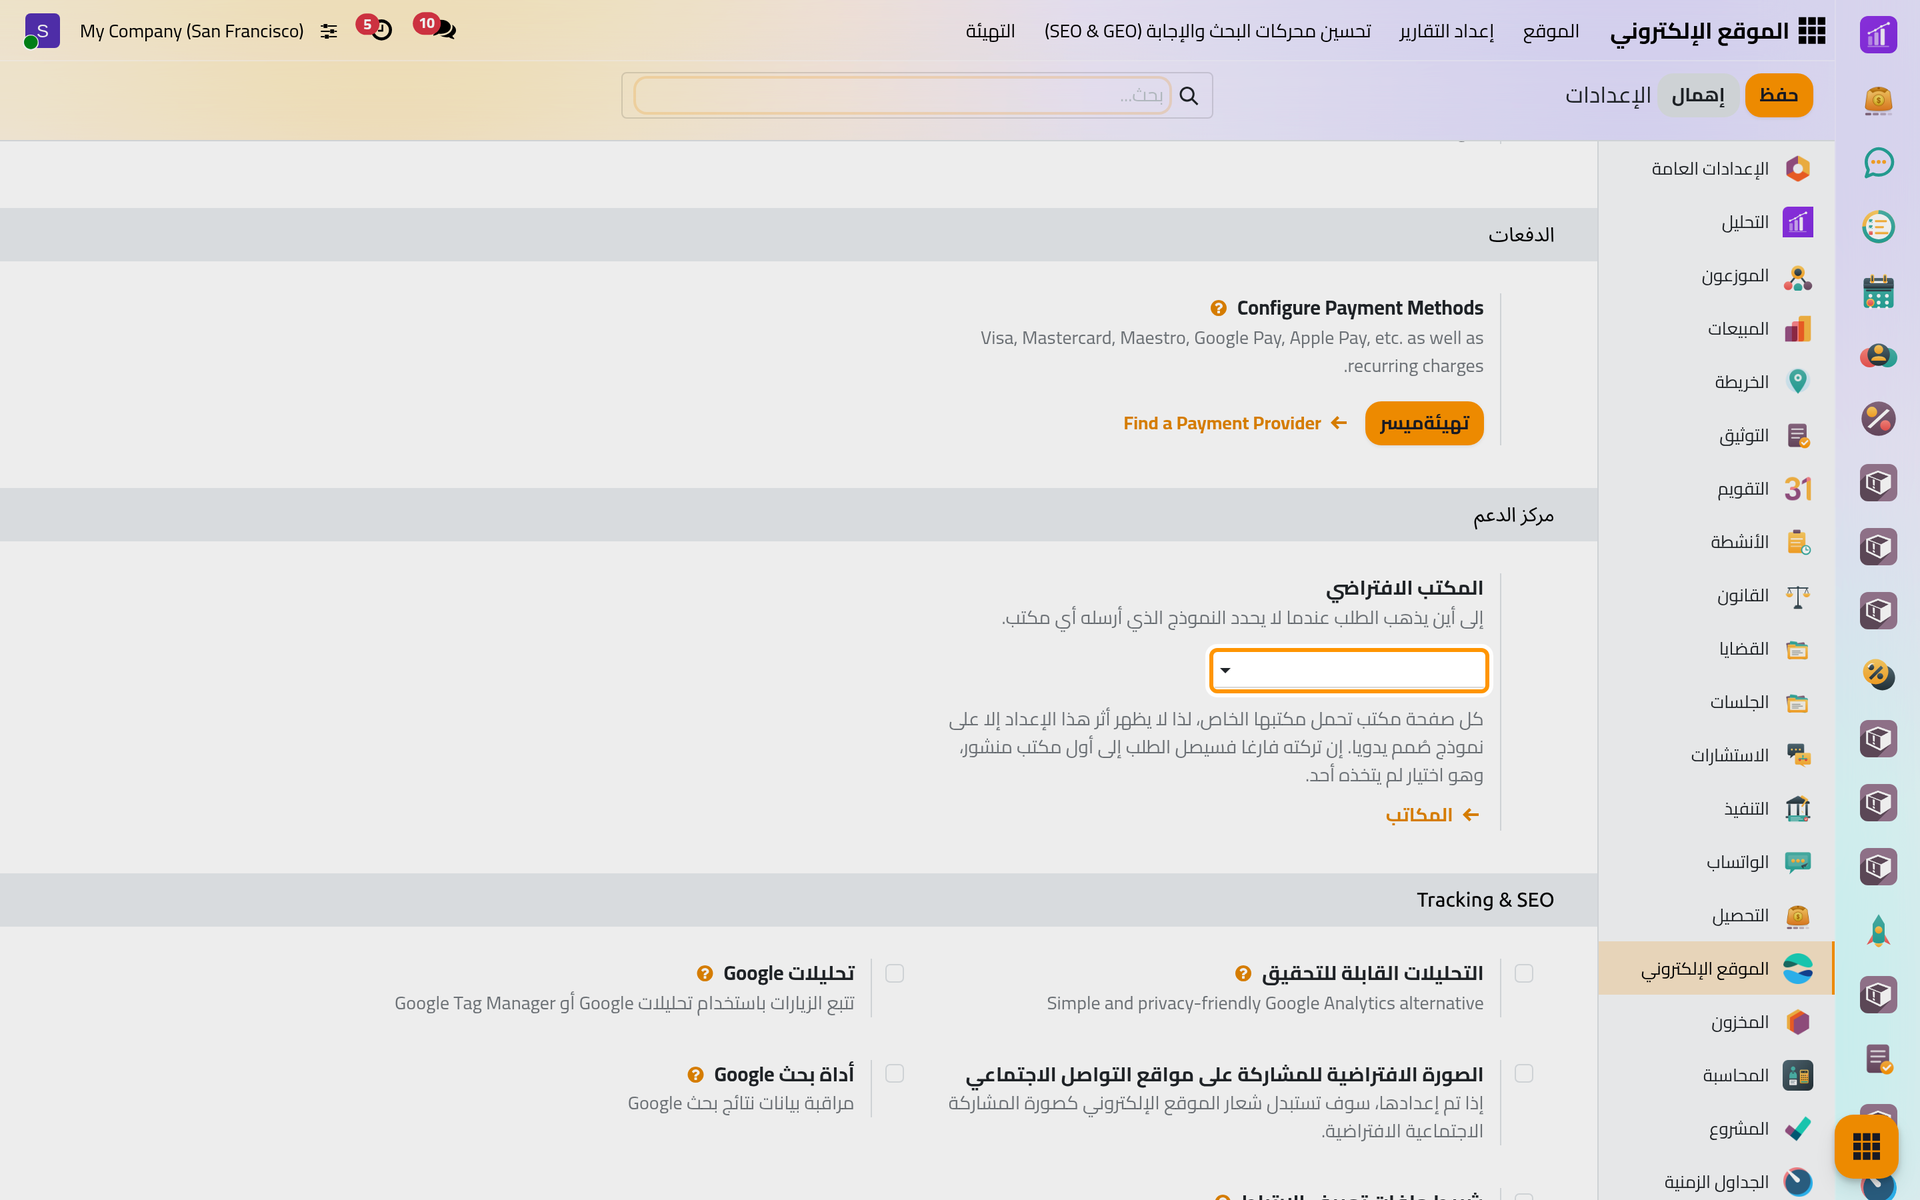1920x1200 pixels.
Task: Select الموقع الإلكتروني in the settings sidebar
Action: pyautogui.click(x=1716, y=969)
